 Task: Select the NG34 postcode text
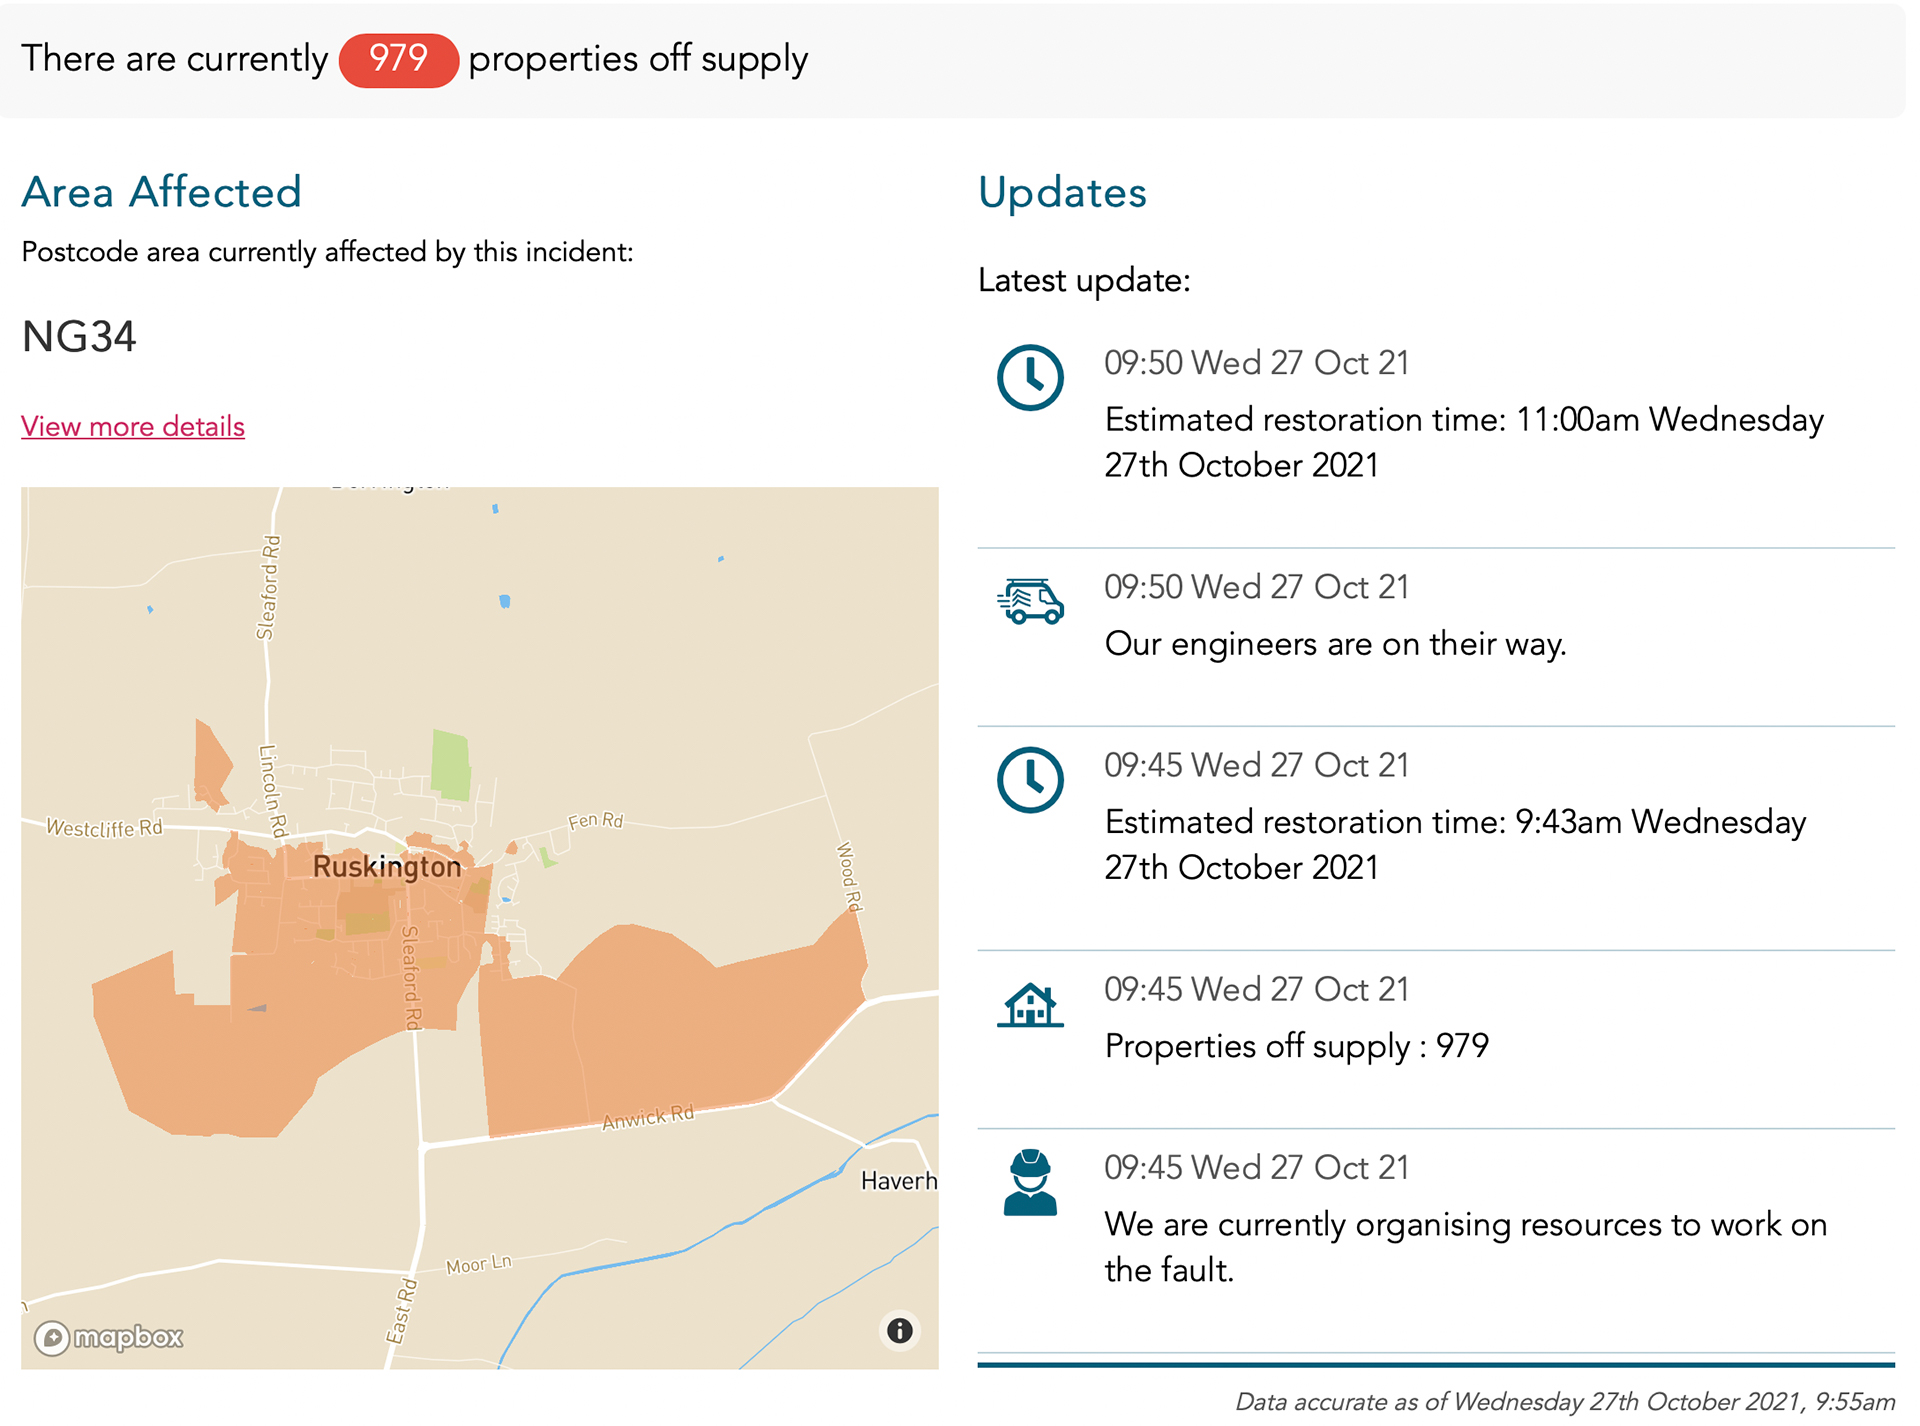point(79,337)
